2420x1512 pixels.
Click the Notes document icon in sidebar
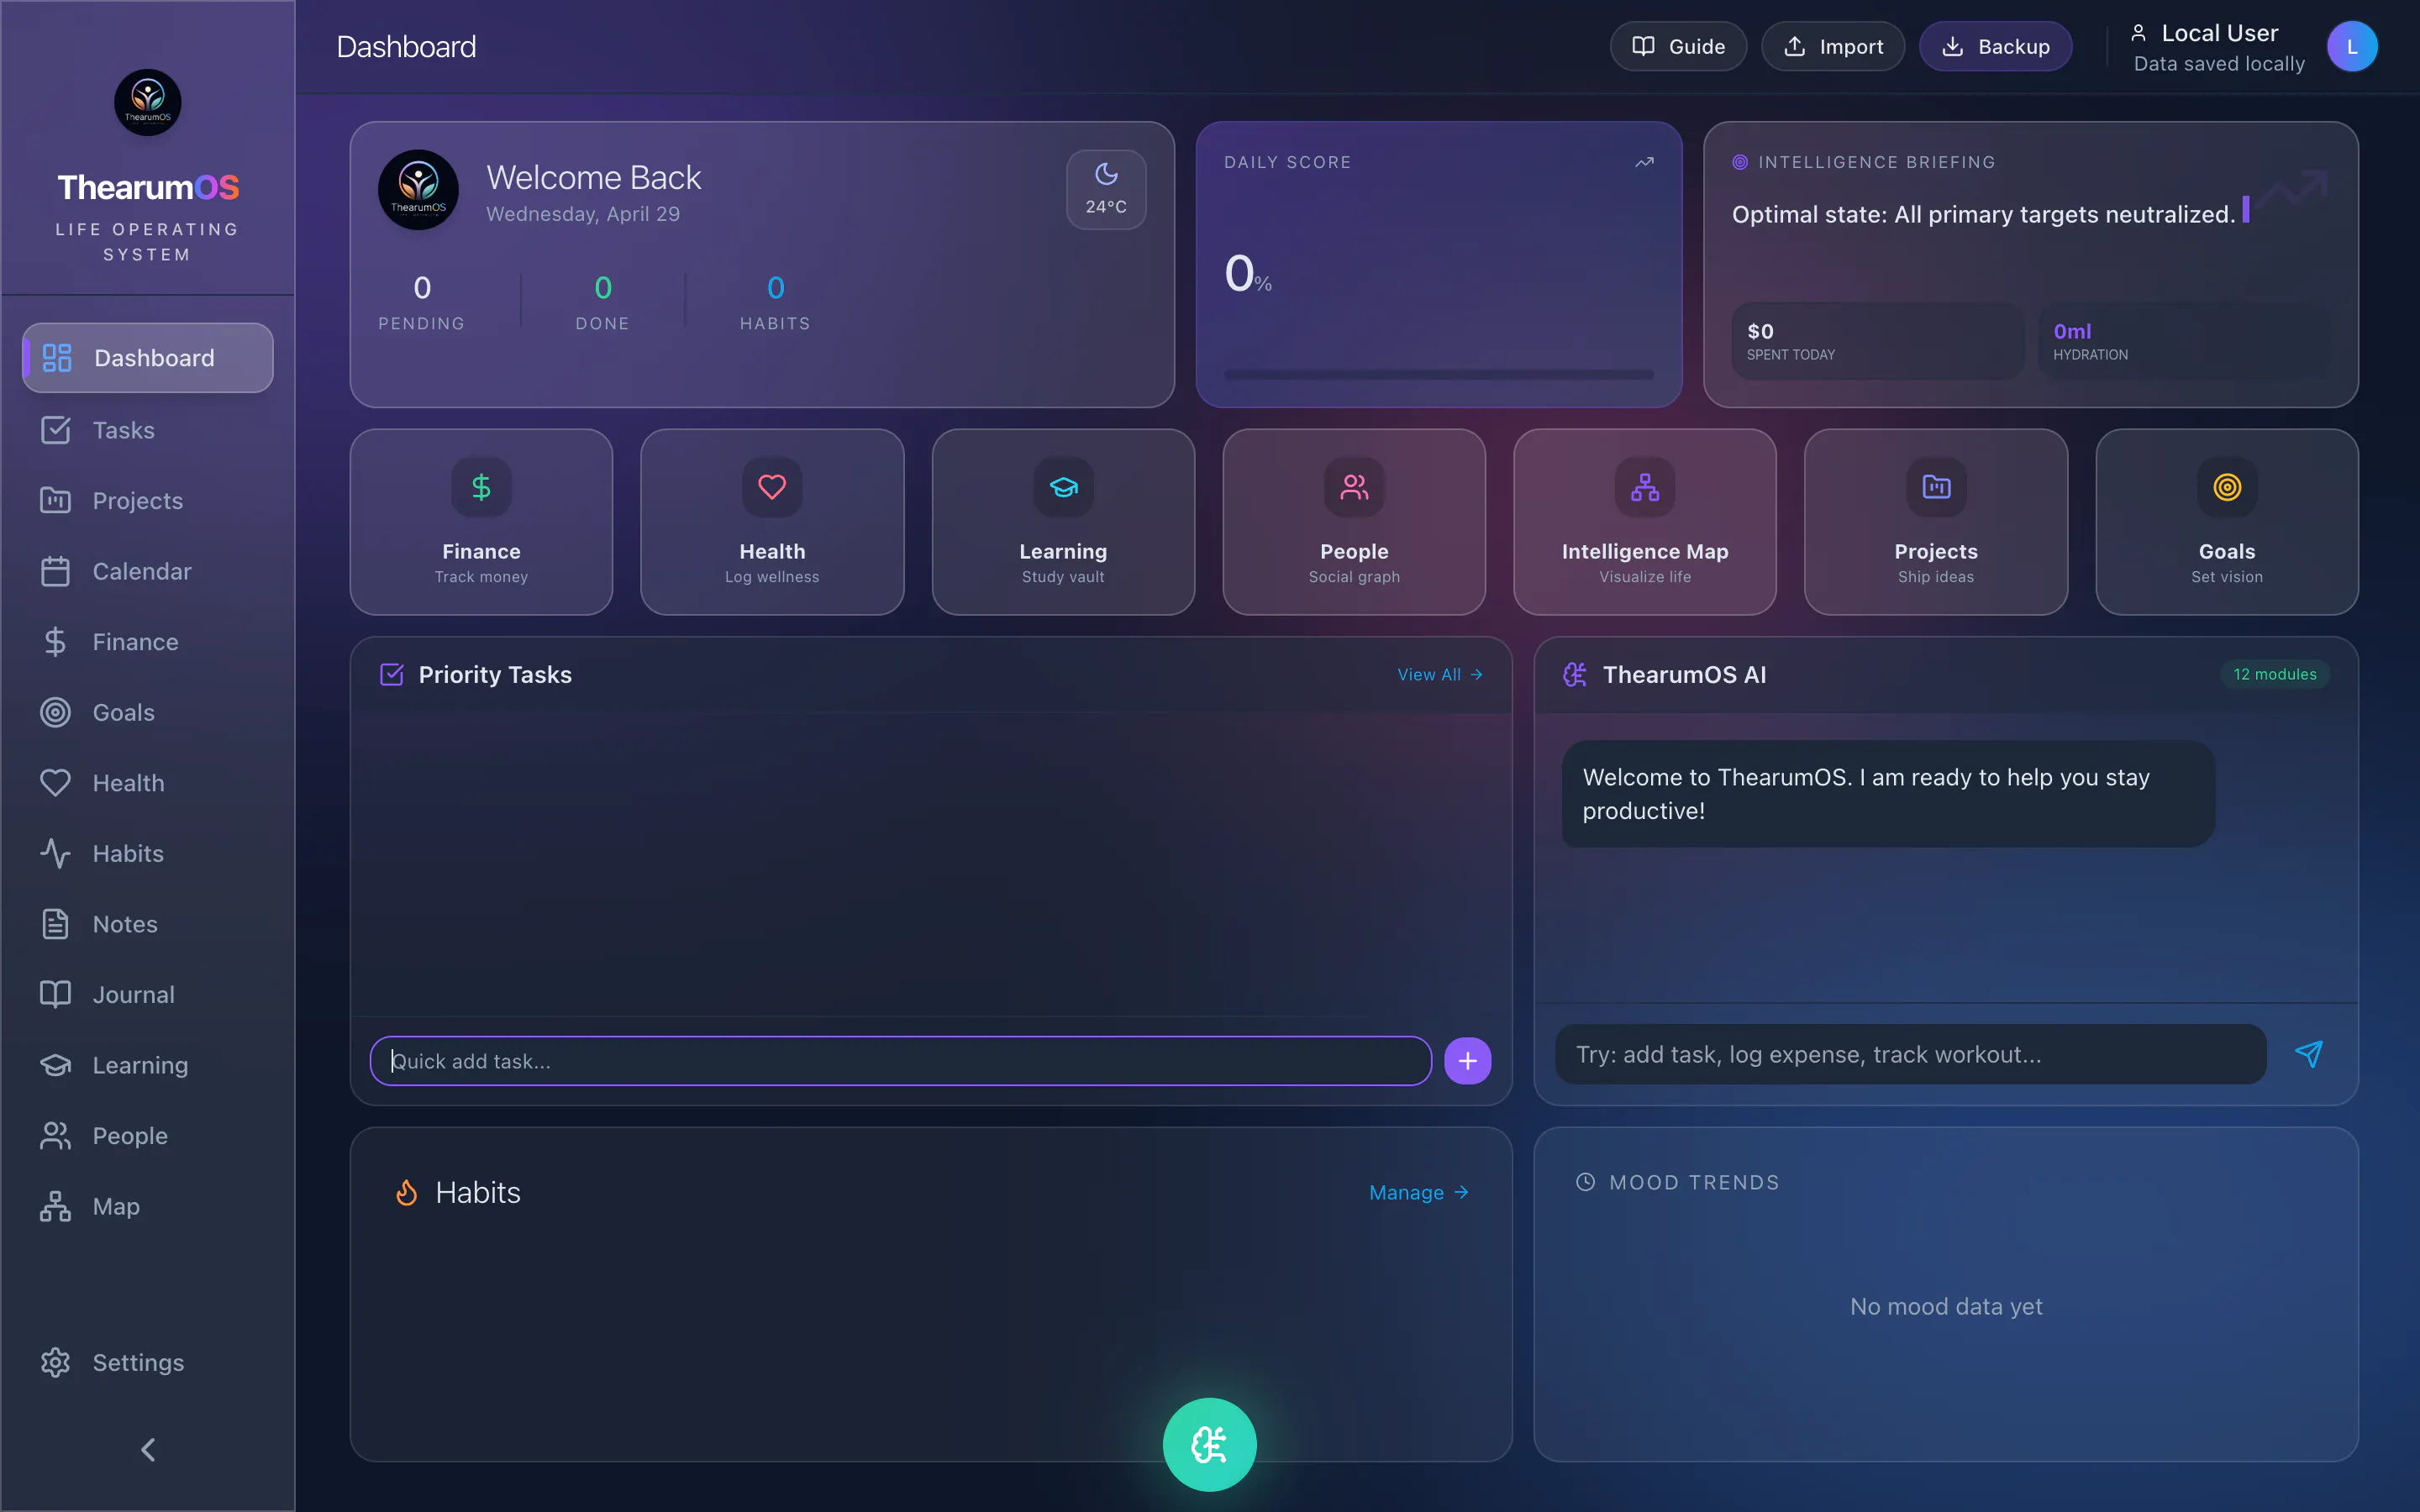(55, 924)
